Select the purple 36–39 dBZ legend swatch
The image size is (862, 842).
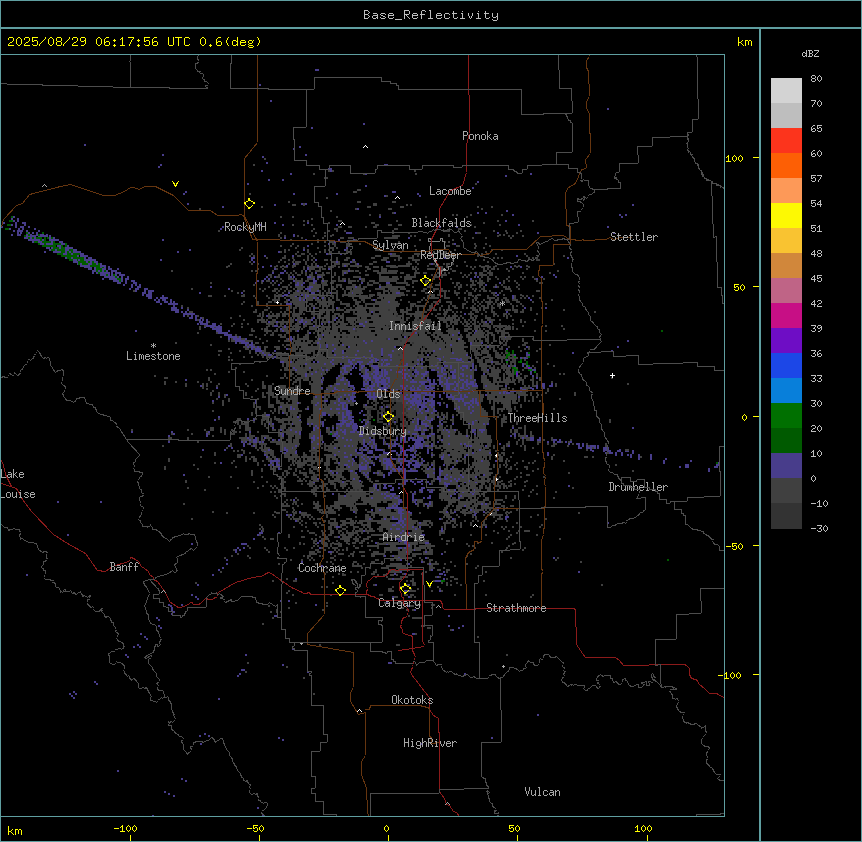pos(786,341)
